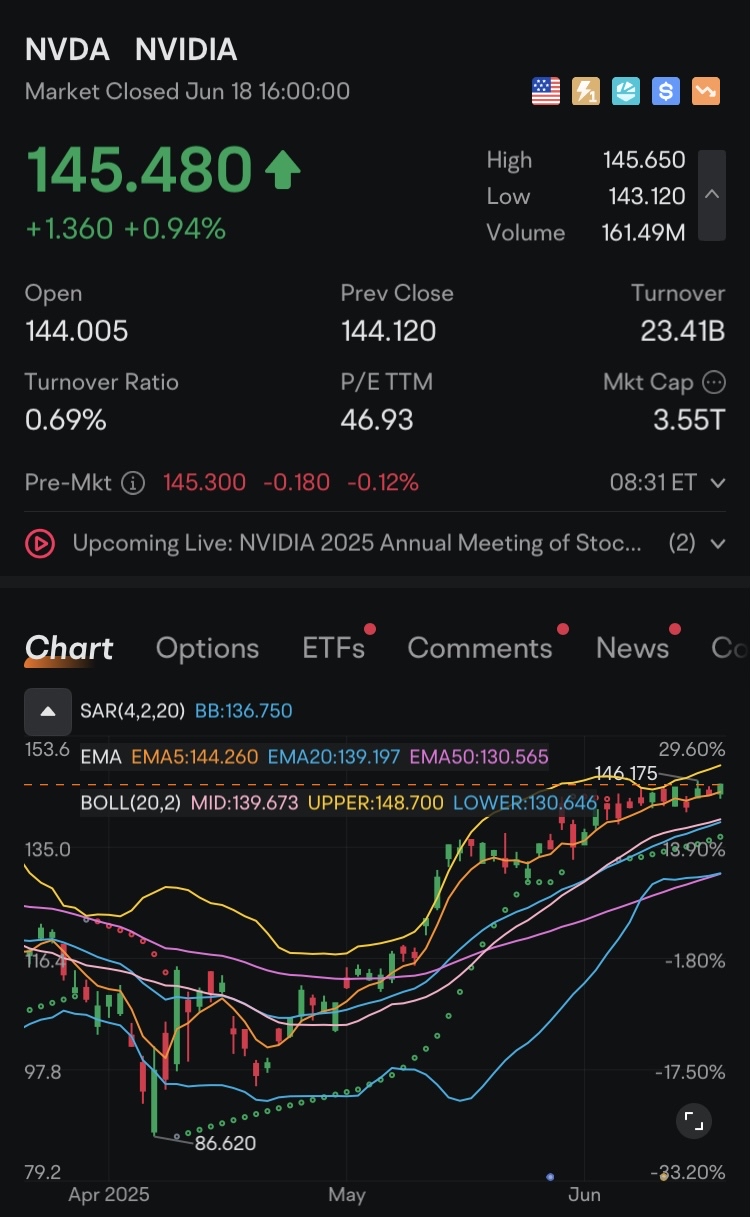This screenshot has width=750, height=1217.
Task: Expand the upcoming live events list
Action: pos(717,544)
